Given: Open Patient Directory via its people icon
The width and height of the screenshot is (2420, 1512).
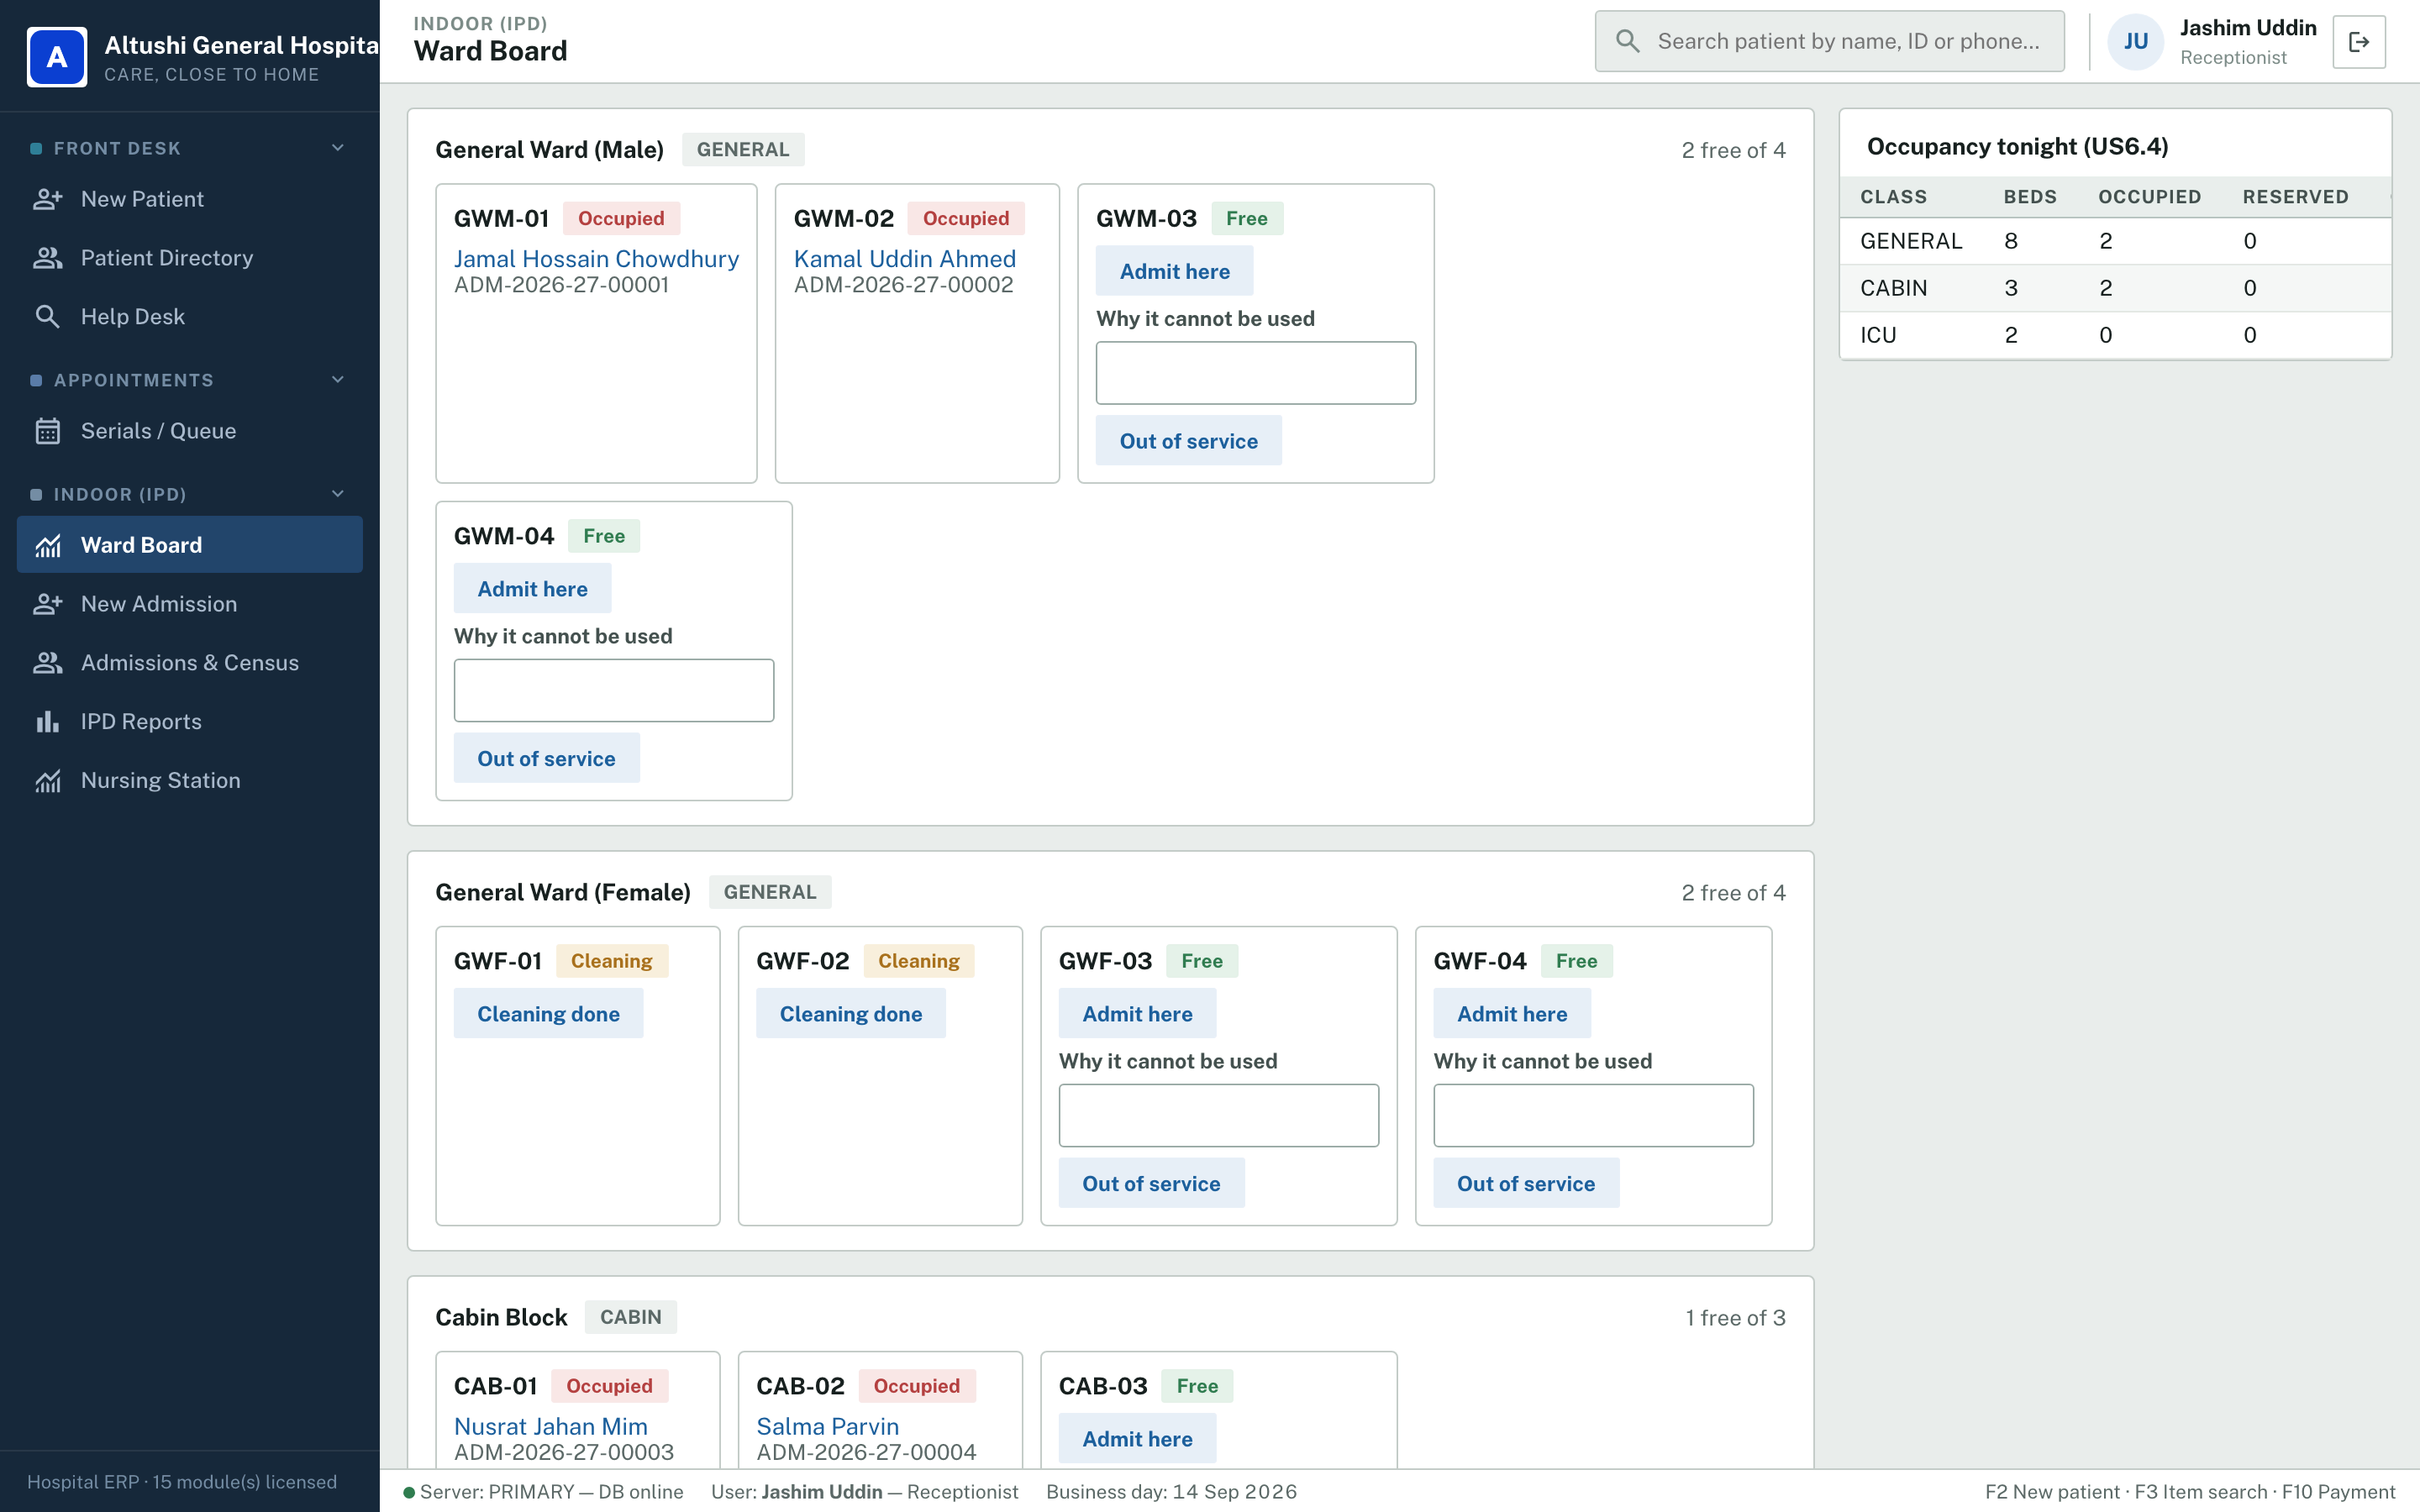Looking at the screenshot, I should click(48, 258).
